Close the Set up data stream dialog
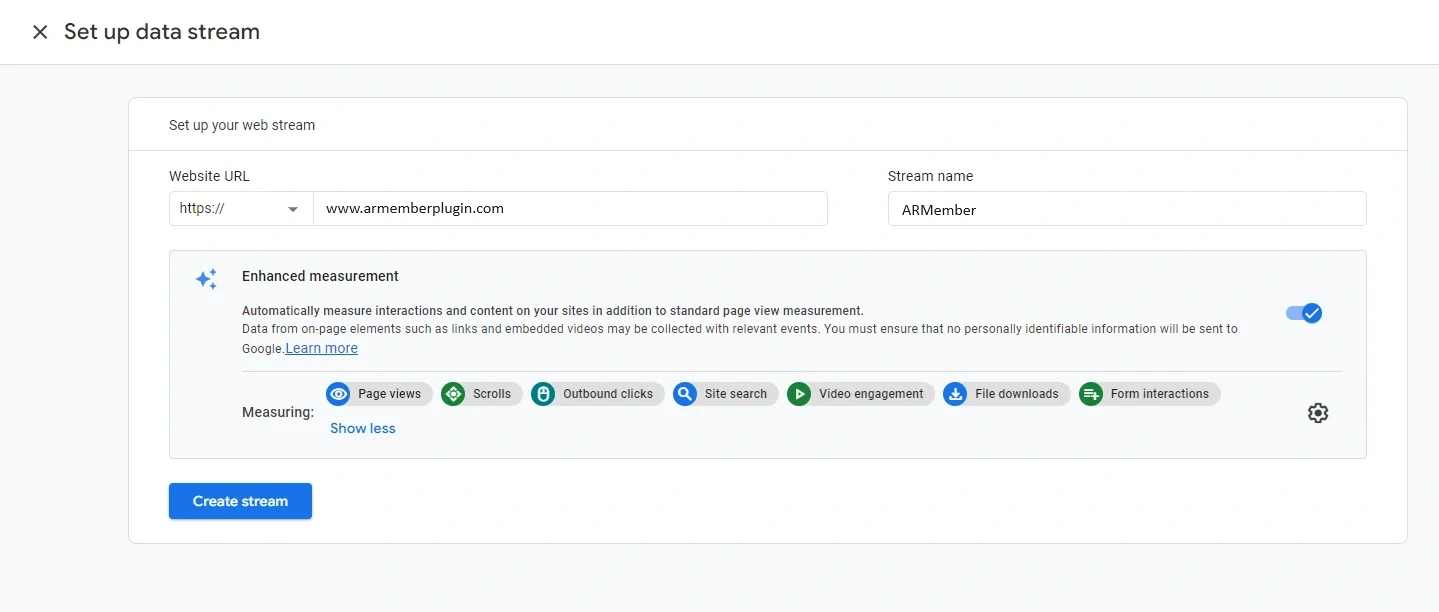This screenshot has width=1439, height=612. coord(40,32)
